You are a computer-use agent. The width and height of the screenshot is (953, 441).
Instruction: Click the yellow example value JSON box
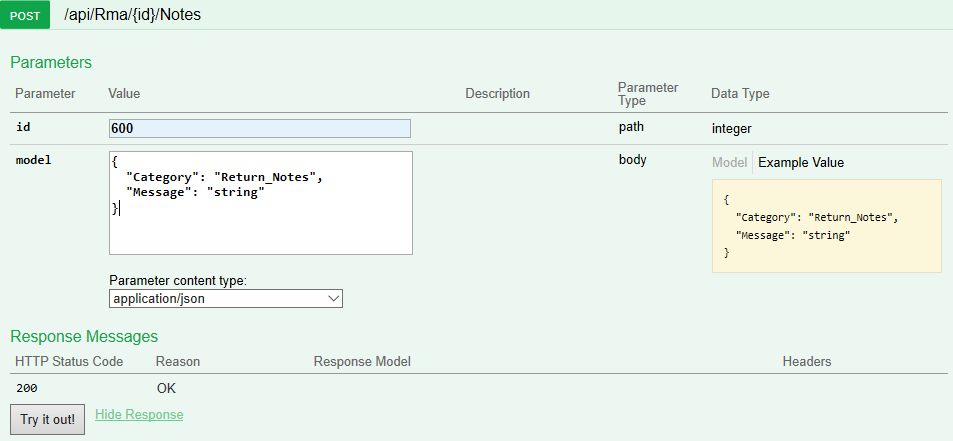coord(827,226)
